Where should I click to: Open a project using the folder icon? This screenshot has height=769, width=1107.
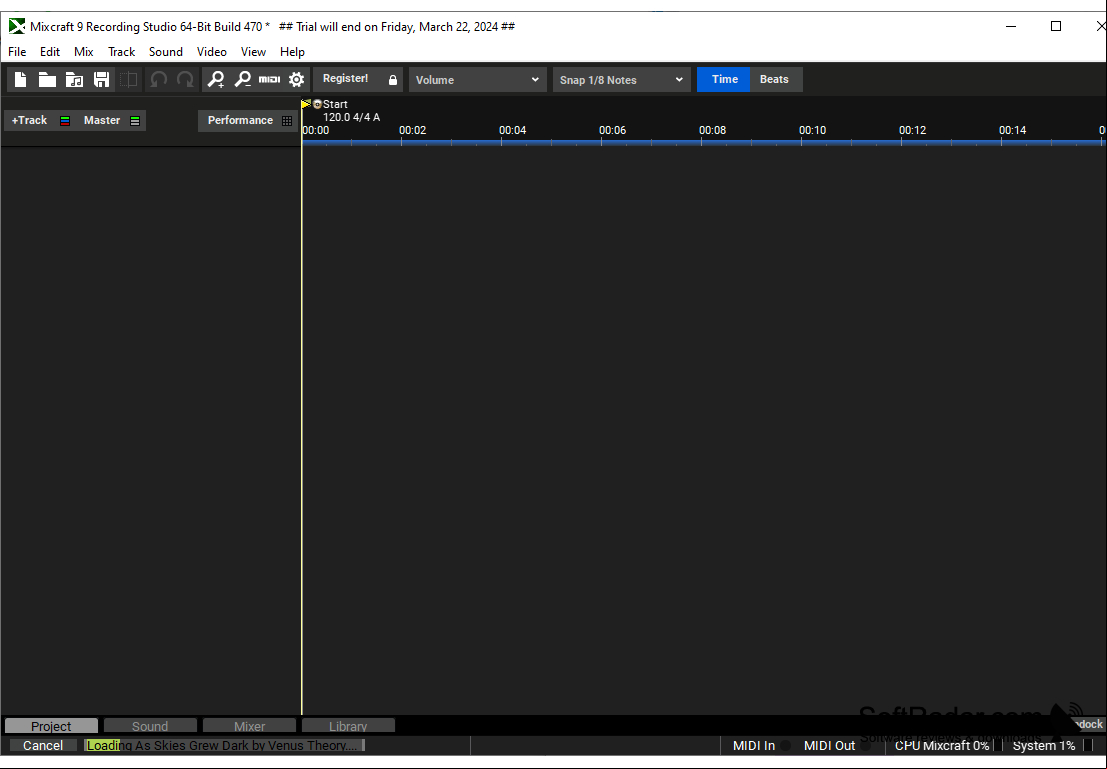coord(47,80)
